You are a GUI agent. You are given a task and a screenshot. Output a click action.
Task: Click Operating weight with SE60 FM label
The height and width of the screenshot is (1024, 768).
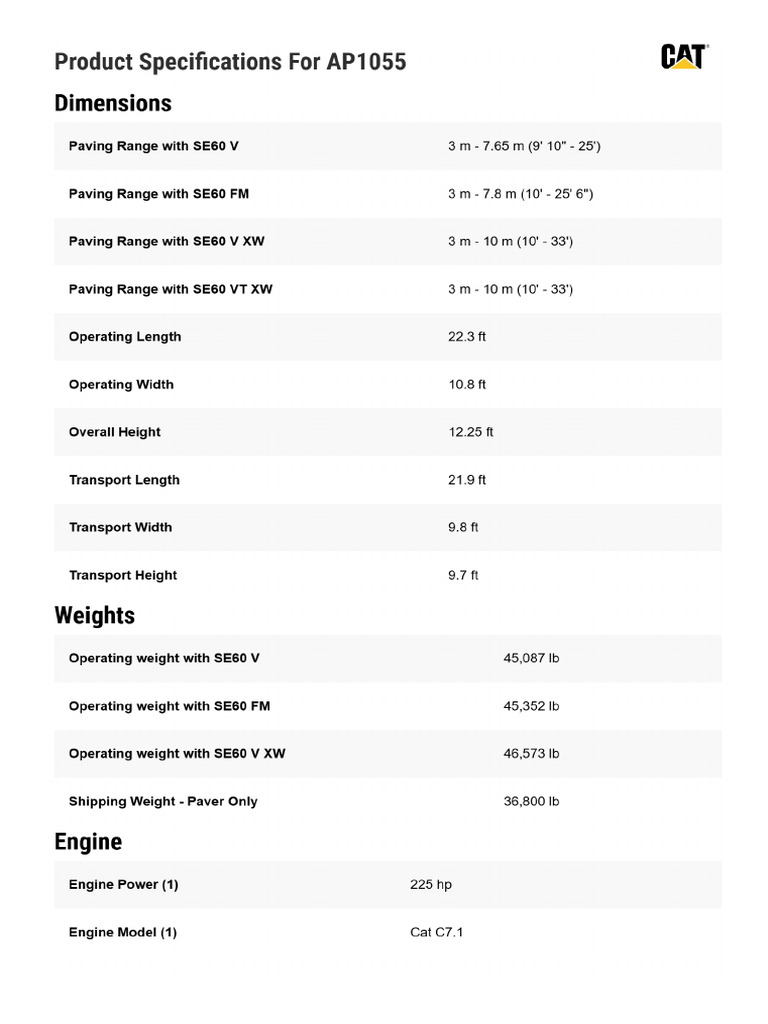point(169,706)
